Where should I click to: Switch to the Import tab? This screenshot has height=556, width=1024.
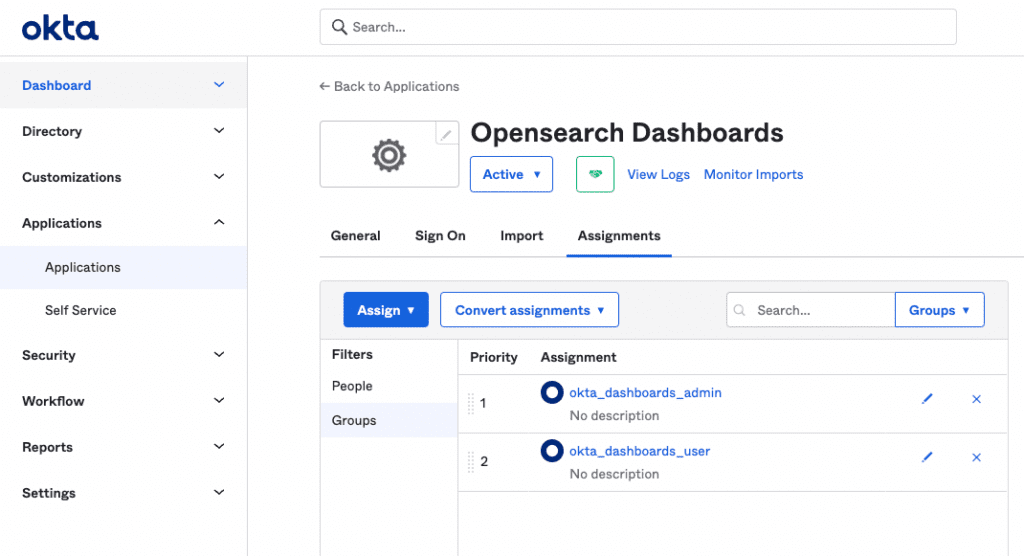pyautogui.click(x=521, y=236)
